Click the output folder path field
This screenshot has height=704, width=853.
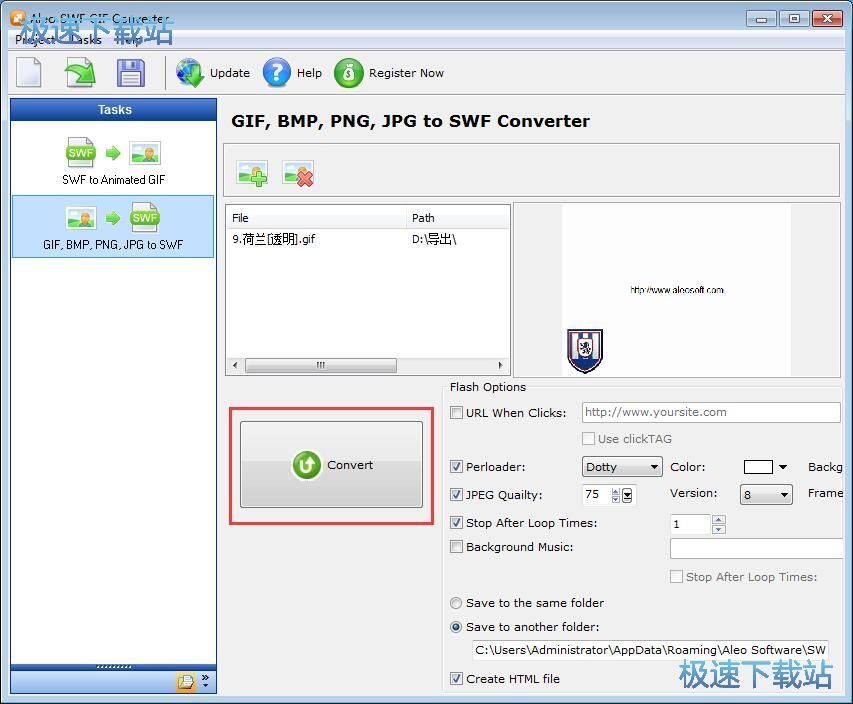tap(651, 650)
